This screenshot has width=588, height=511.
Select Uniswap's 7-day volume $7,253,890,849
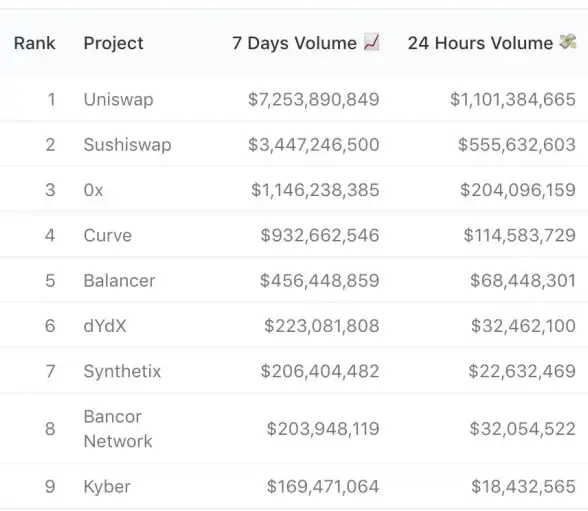314,100
